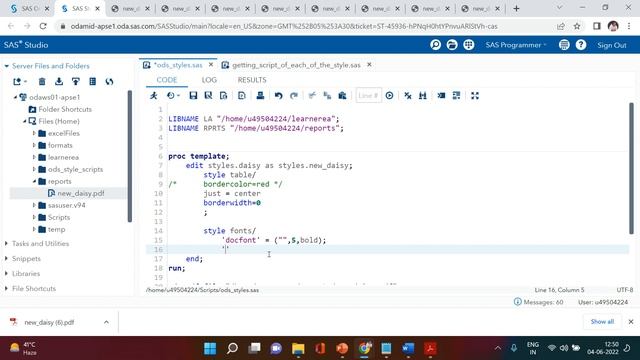Screen dimensions: 640x360
Task: Click the go-to-line play icon
Action: pyautogui.click(x=389, y=96)
